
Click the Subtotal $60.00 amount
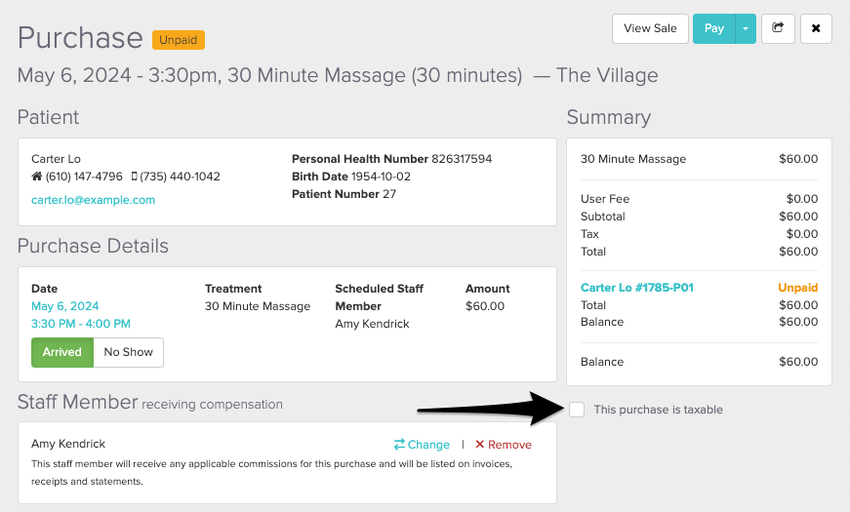(x=799, y=216)
